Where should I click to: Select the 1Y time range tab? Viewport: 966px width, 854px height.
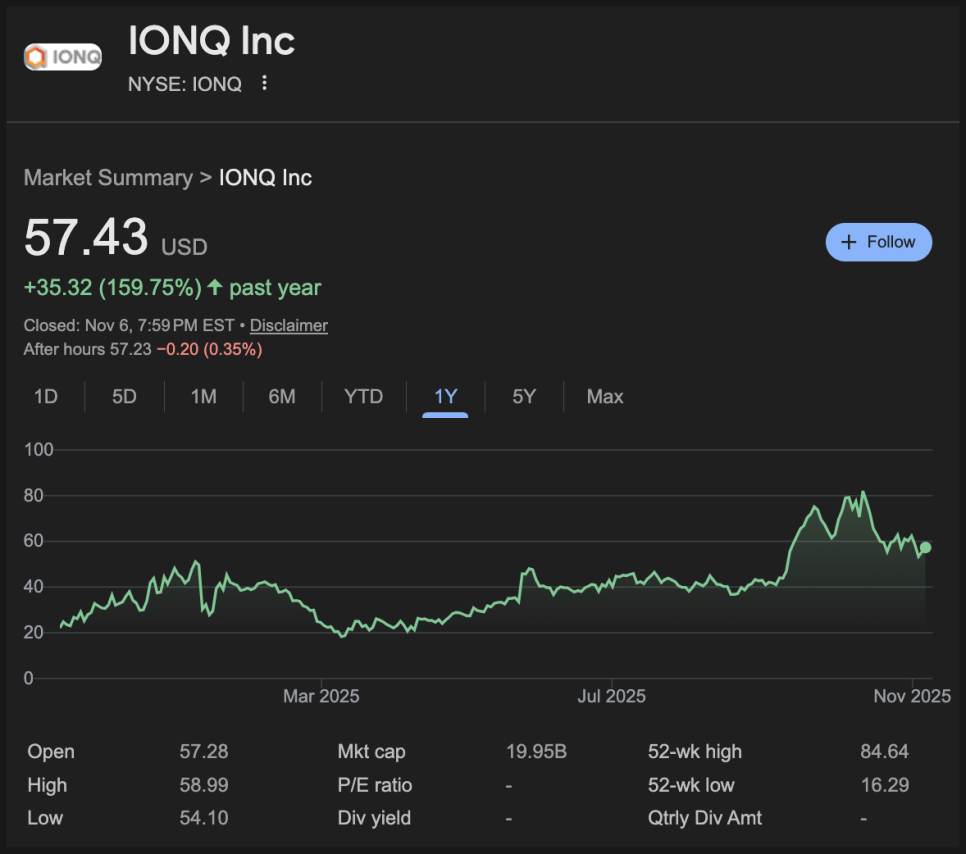tap(445, 397)
